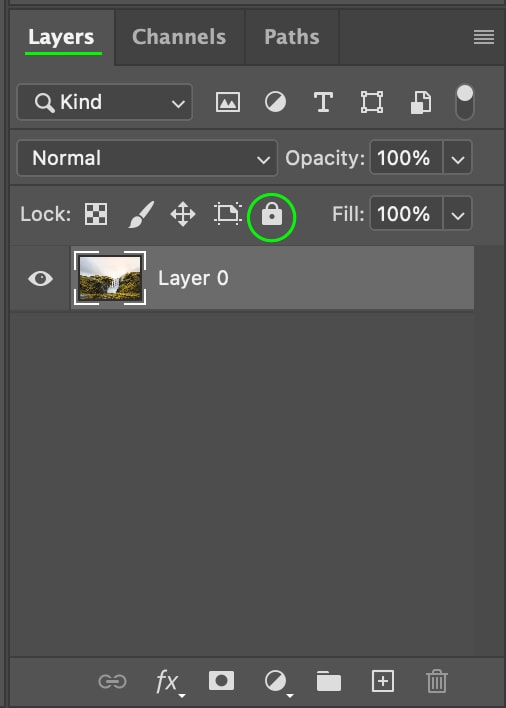Toggle prevent artboard auto-nesting lock
Image resolution: width=506 pixels, height=708 pixels.
(x=227, y=214)
